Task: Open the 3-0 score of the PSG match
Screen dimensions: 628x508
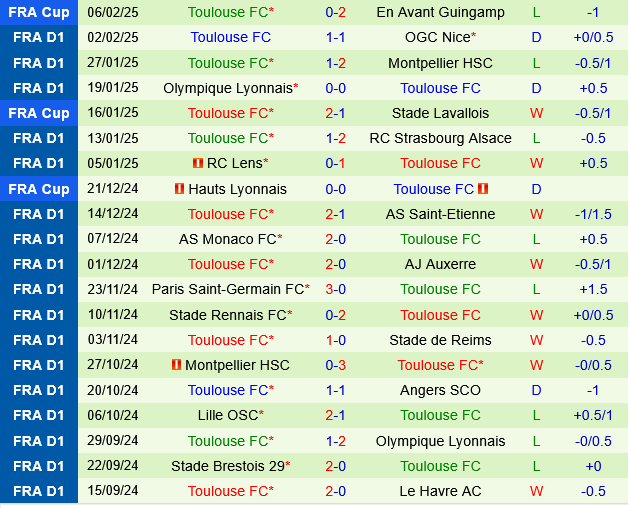Action: click(335, 289)
